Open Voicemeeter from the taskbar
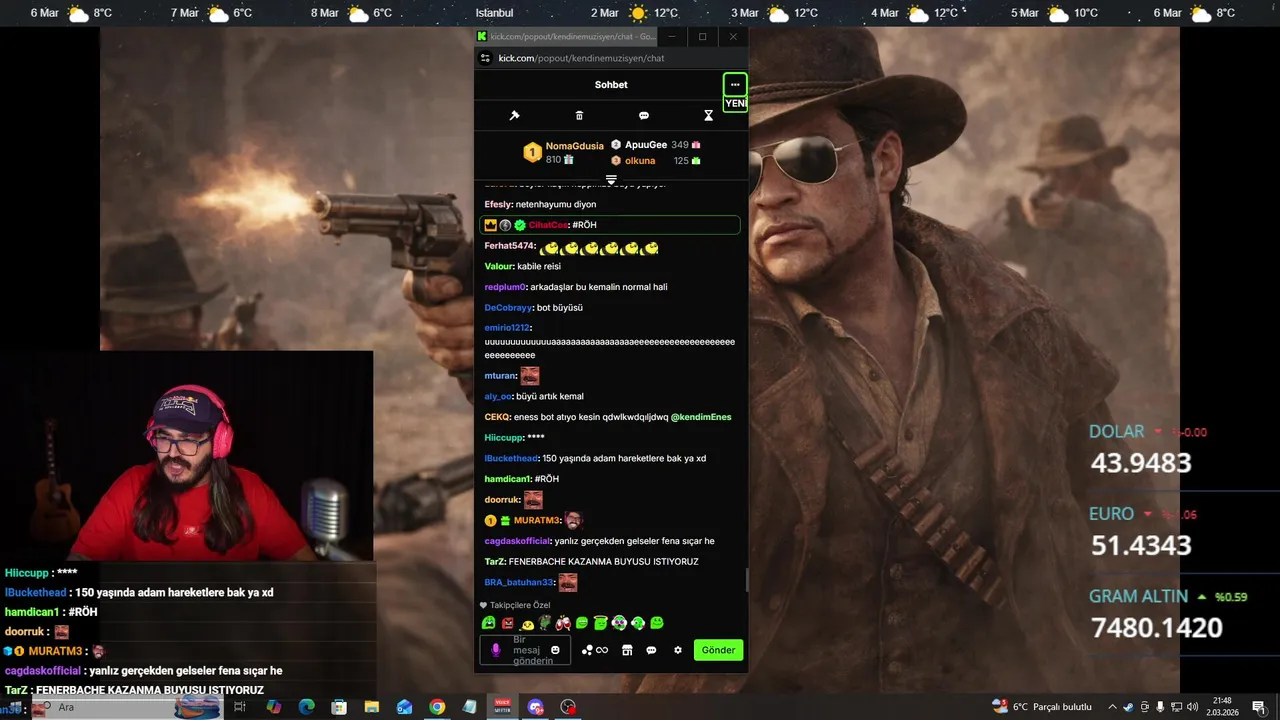Image resolution: width=1280 pixels, height=720 pixels. (x=502, y=707)
